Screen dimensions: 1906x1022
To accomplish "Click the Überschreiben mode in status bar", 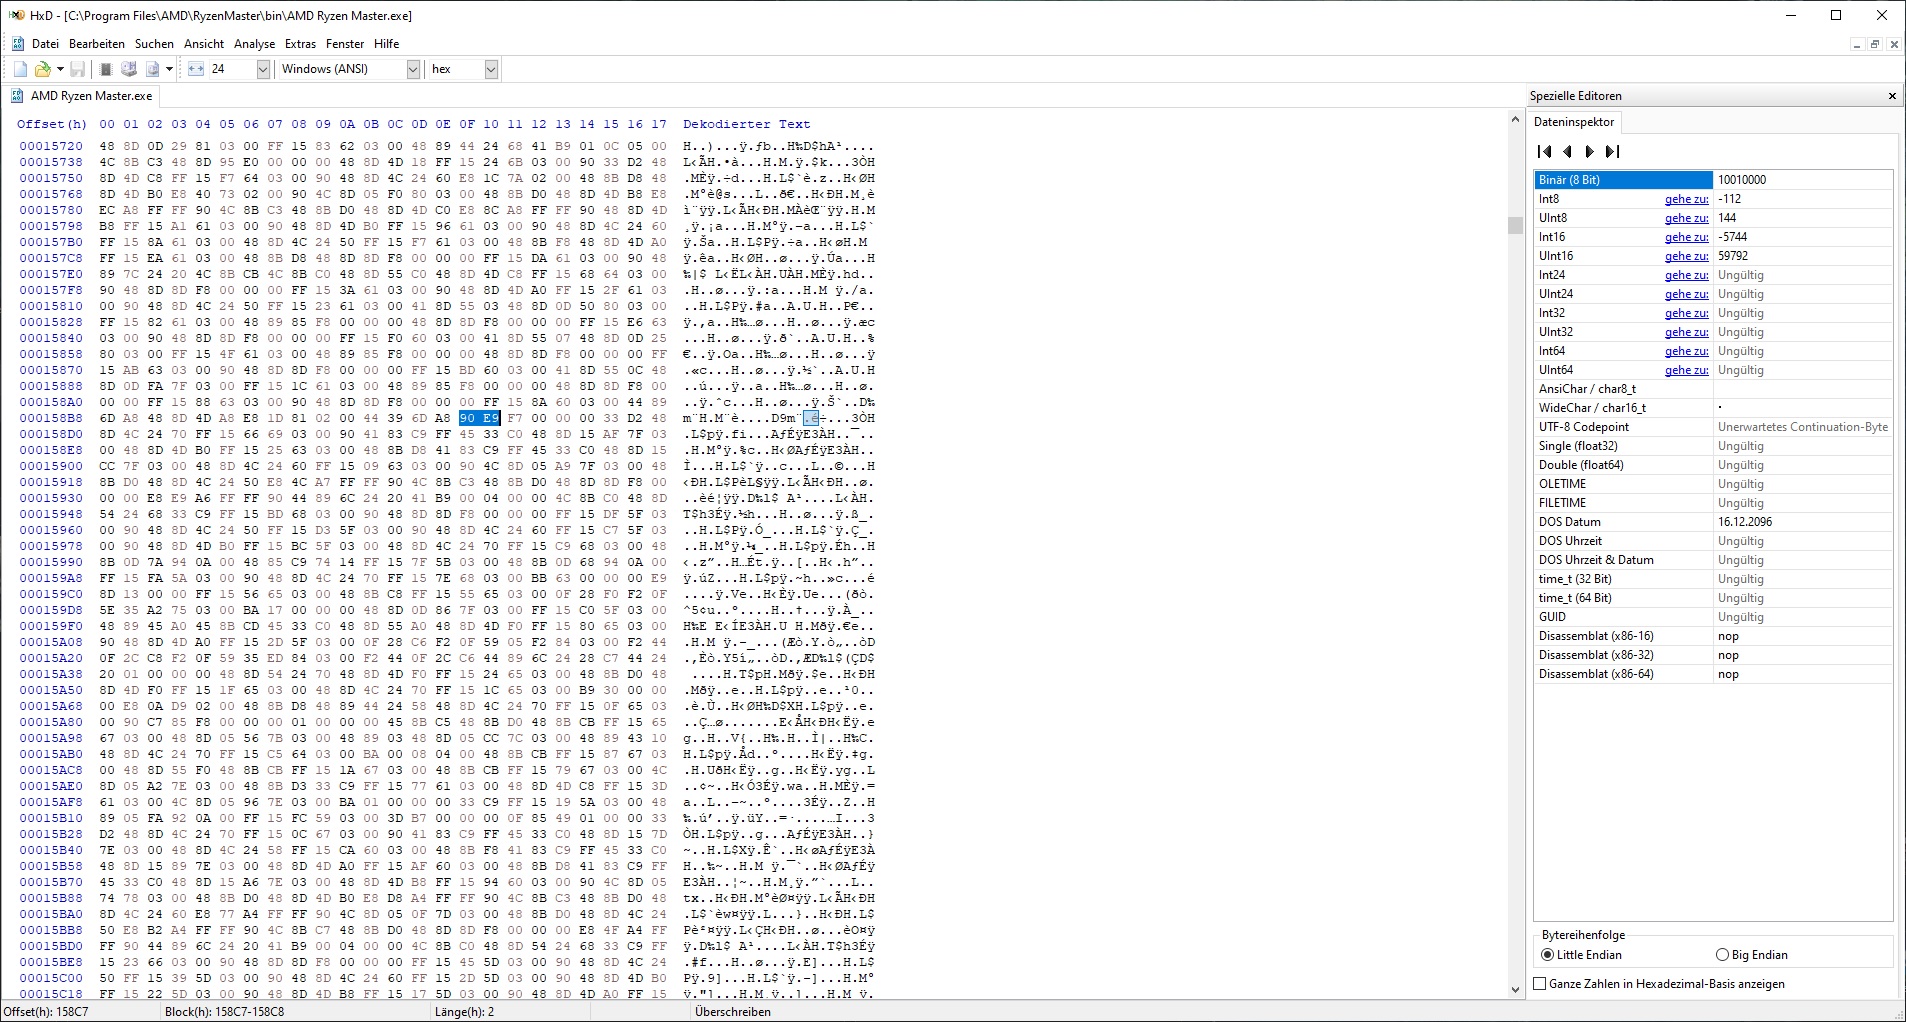I will pos(732,1012).
